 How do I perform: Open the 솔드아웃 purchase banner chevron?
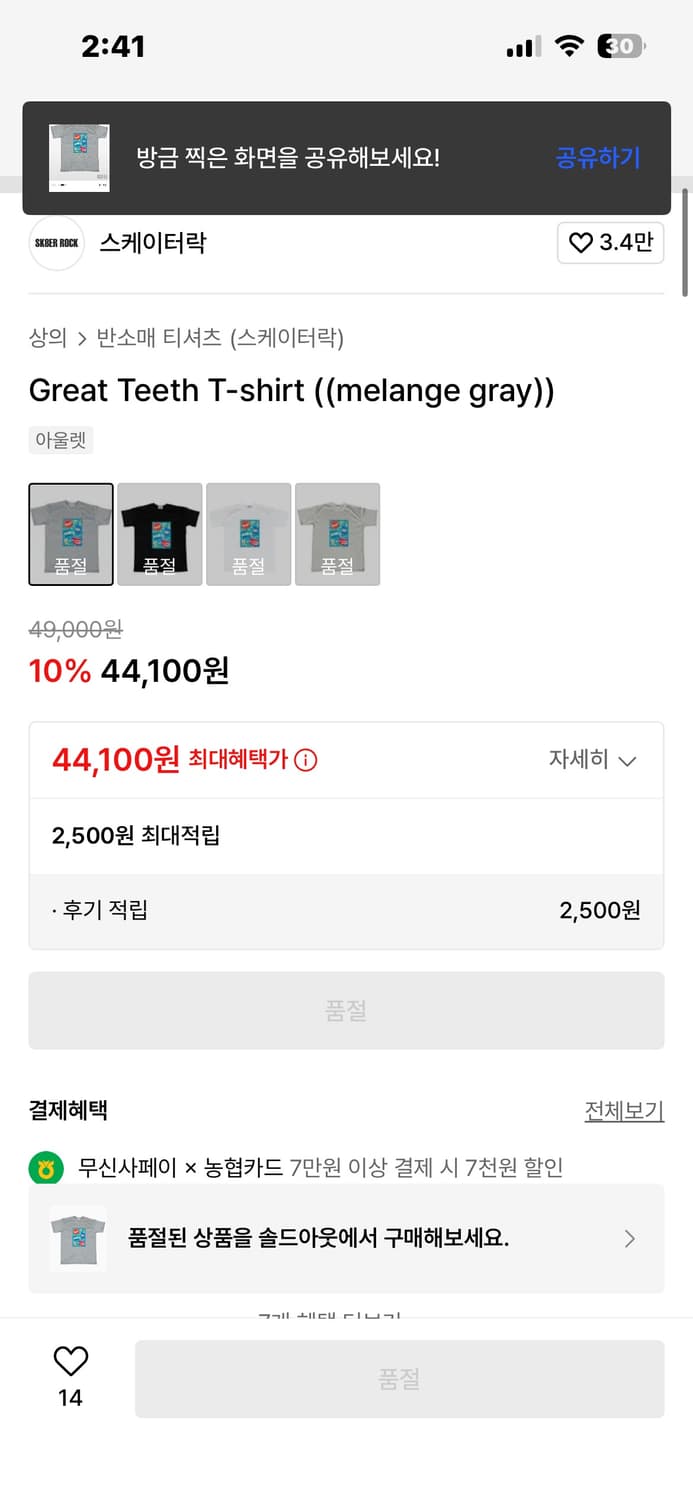click(629, 1239)
